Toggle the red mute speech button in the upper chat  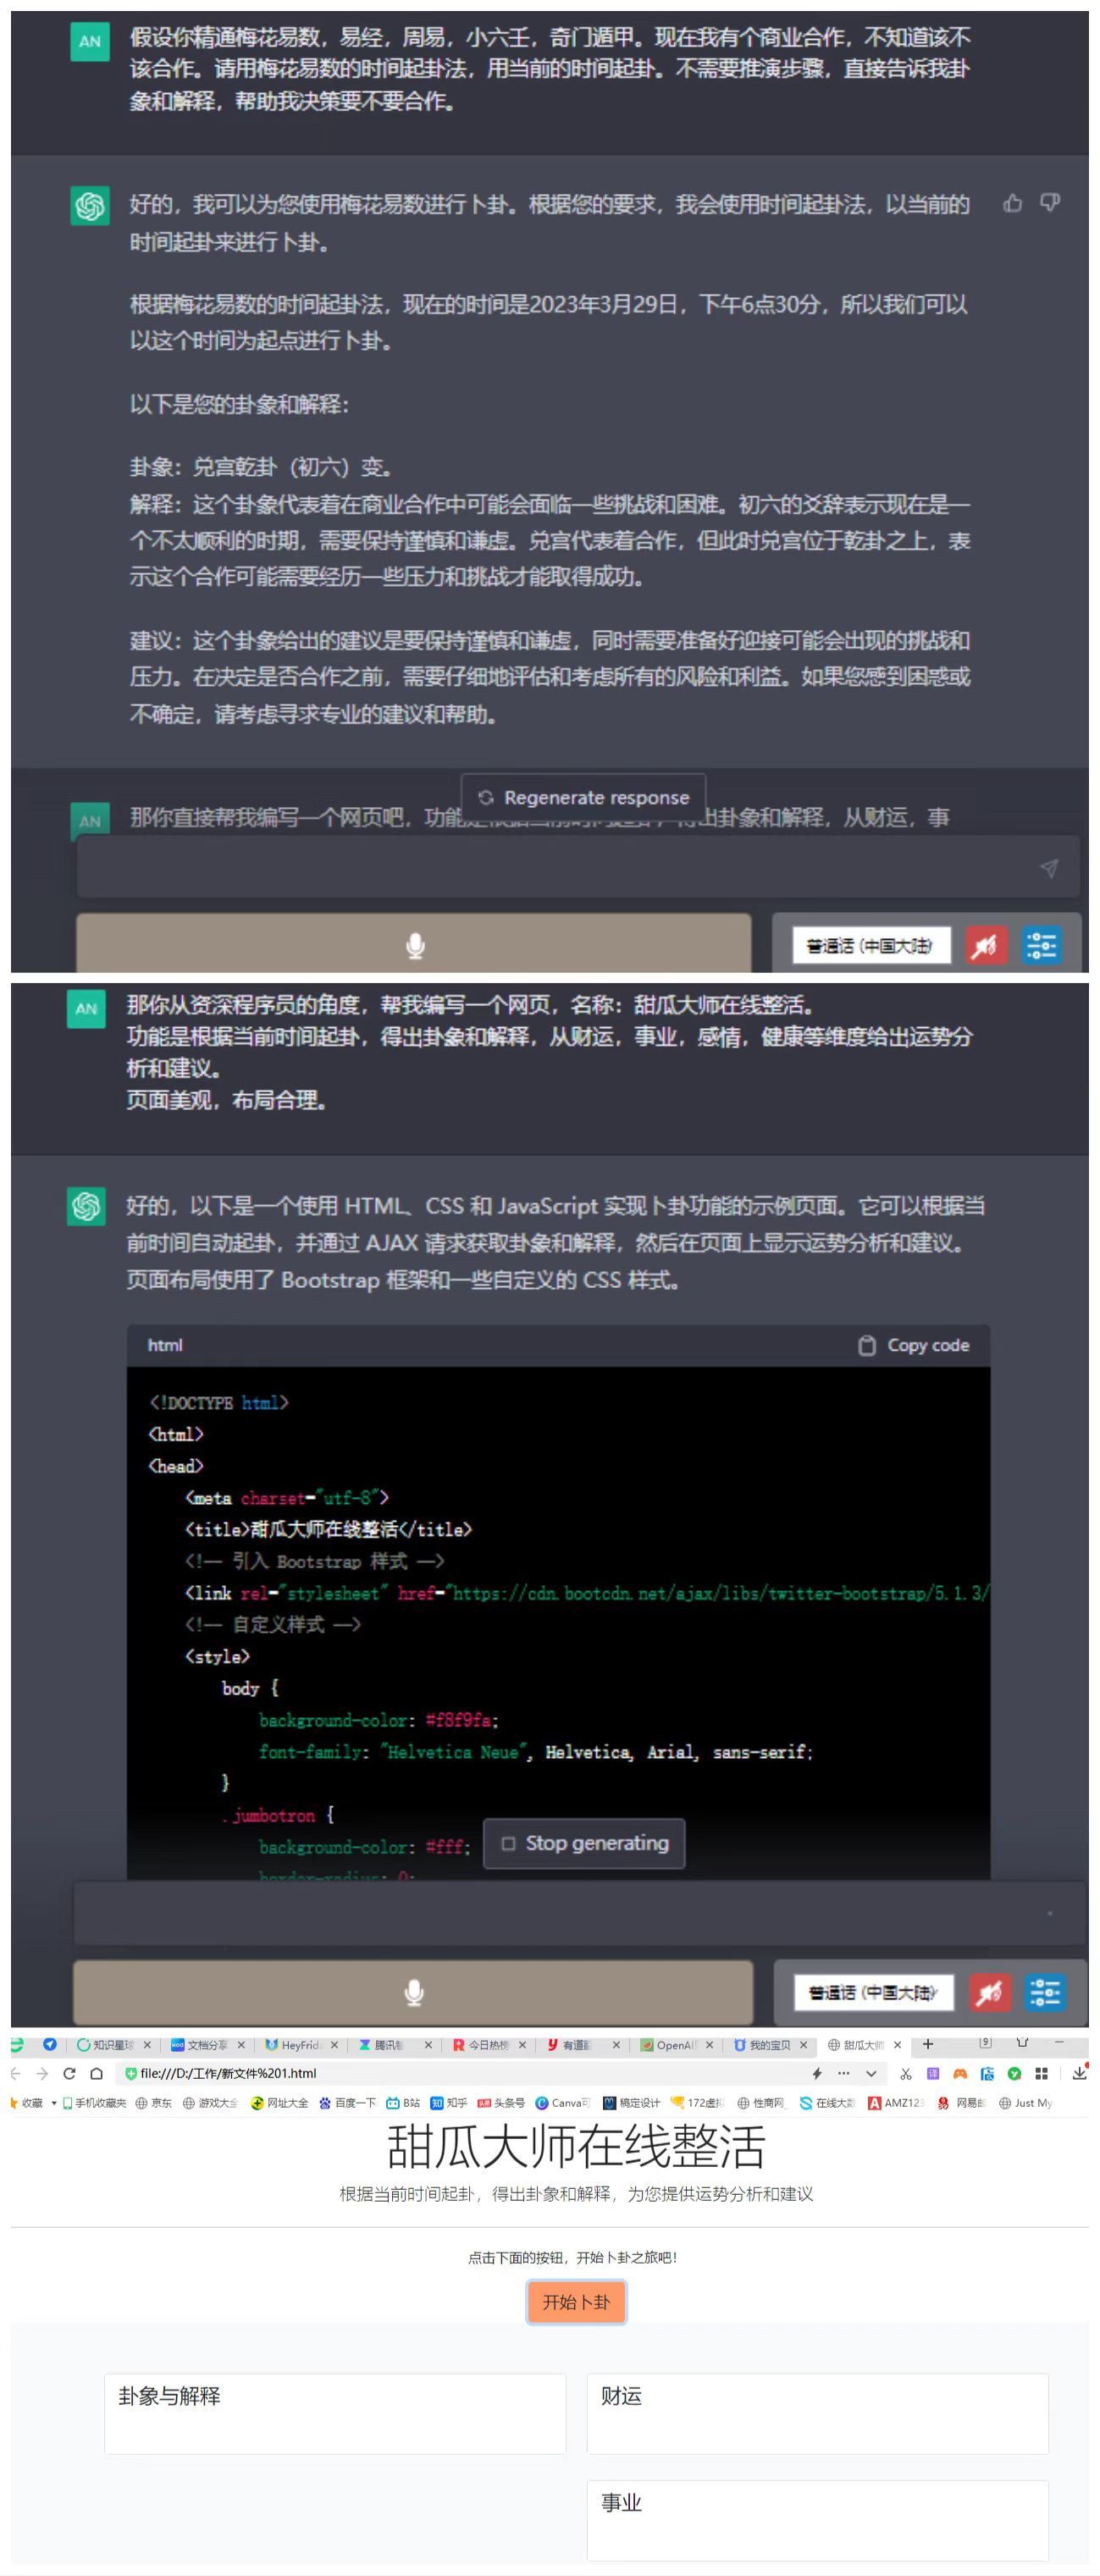coord(984,945)
